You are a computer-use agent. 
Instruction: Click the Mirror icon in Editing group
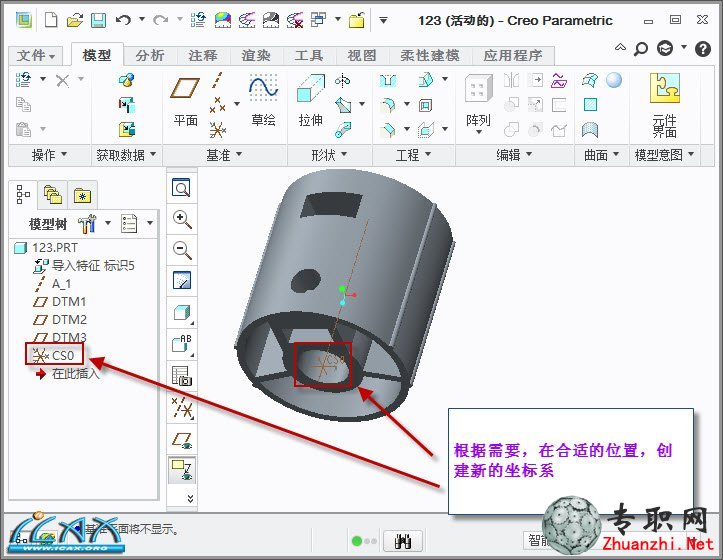(x=511, y=80)
